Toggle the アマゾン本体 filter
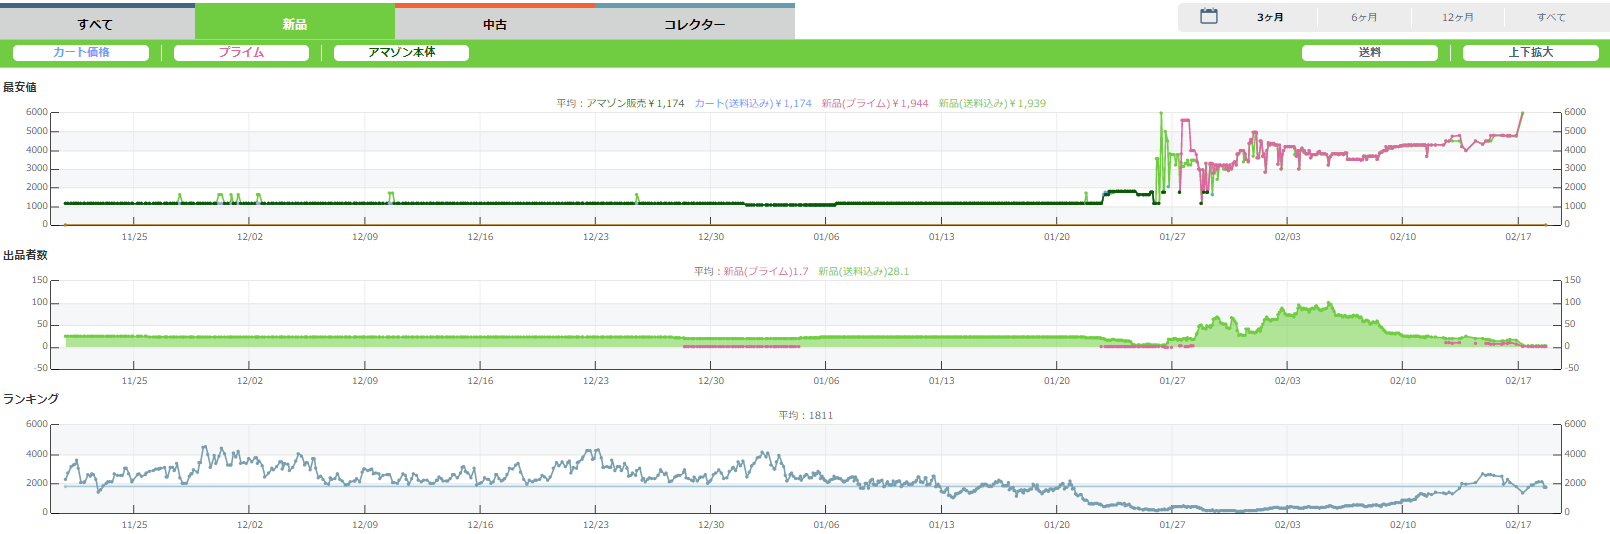 click(x=401, y=53)
